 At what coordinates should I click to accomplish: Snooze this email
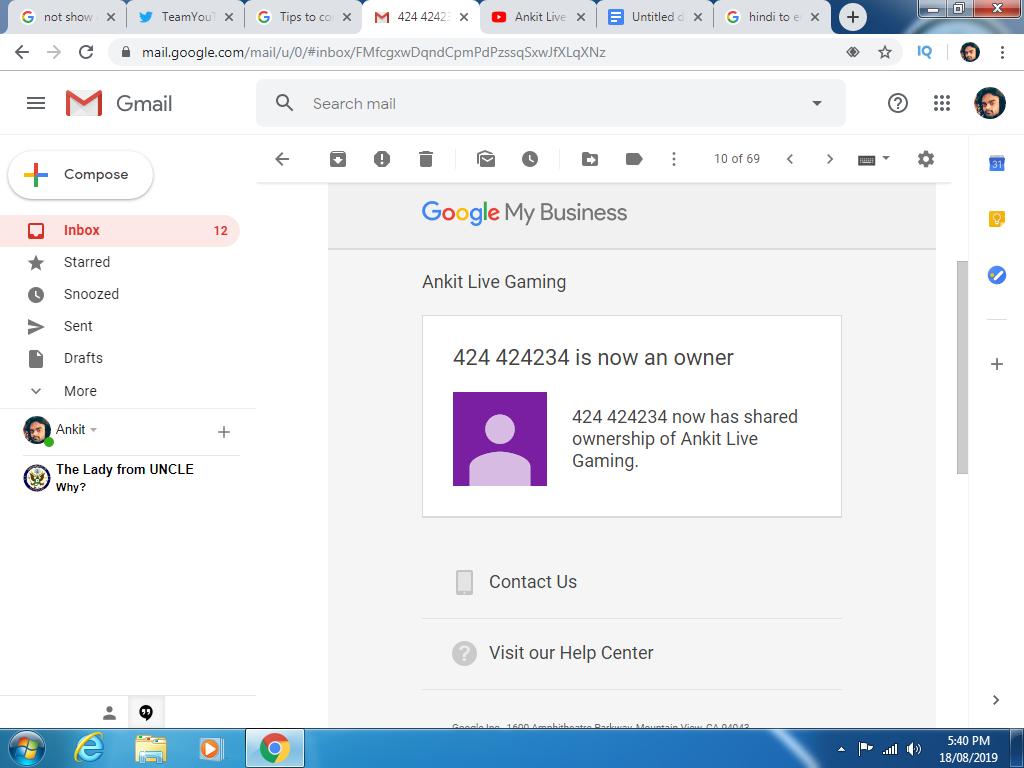530,159
